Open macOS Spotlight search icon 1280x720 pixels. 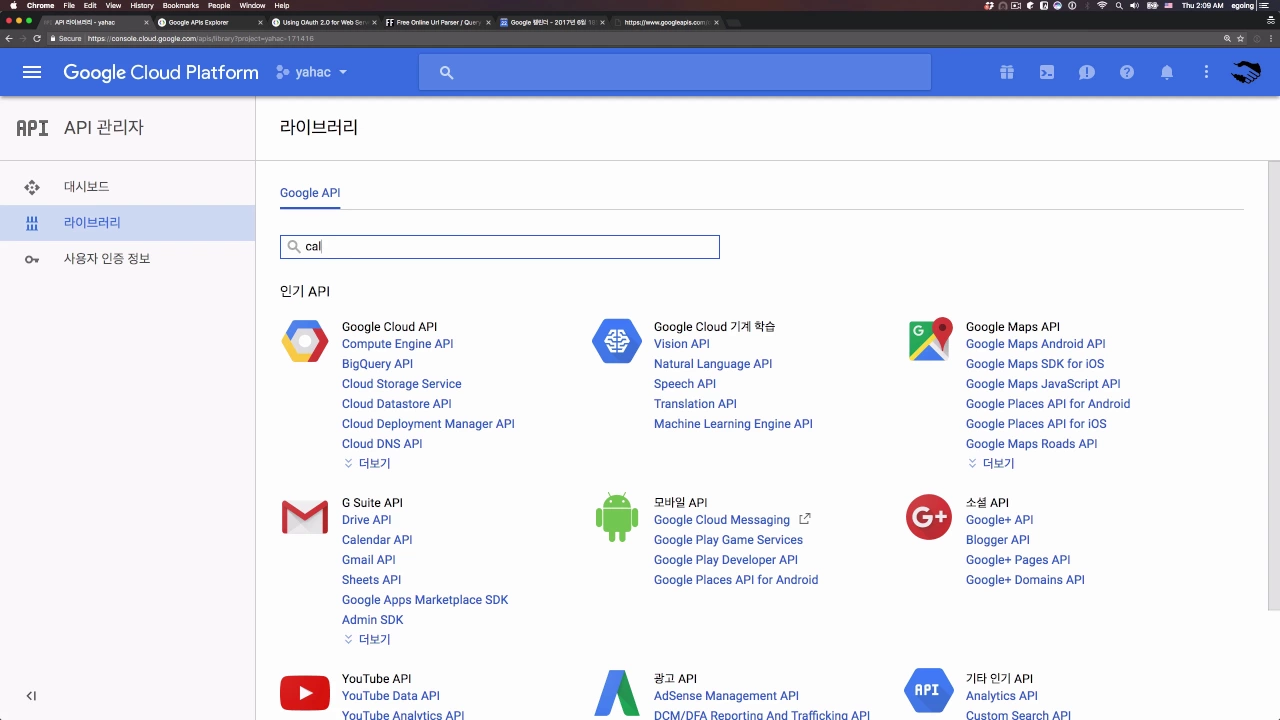[1119, 5]
